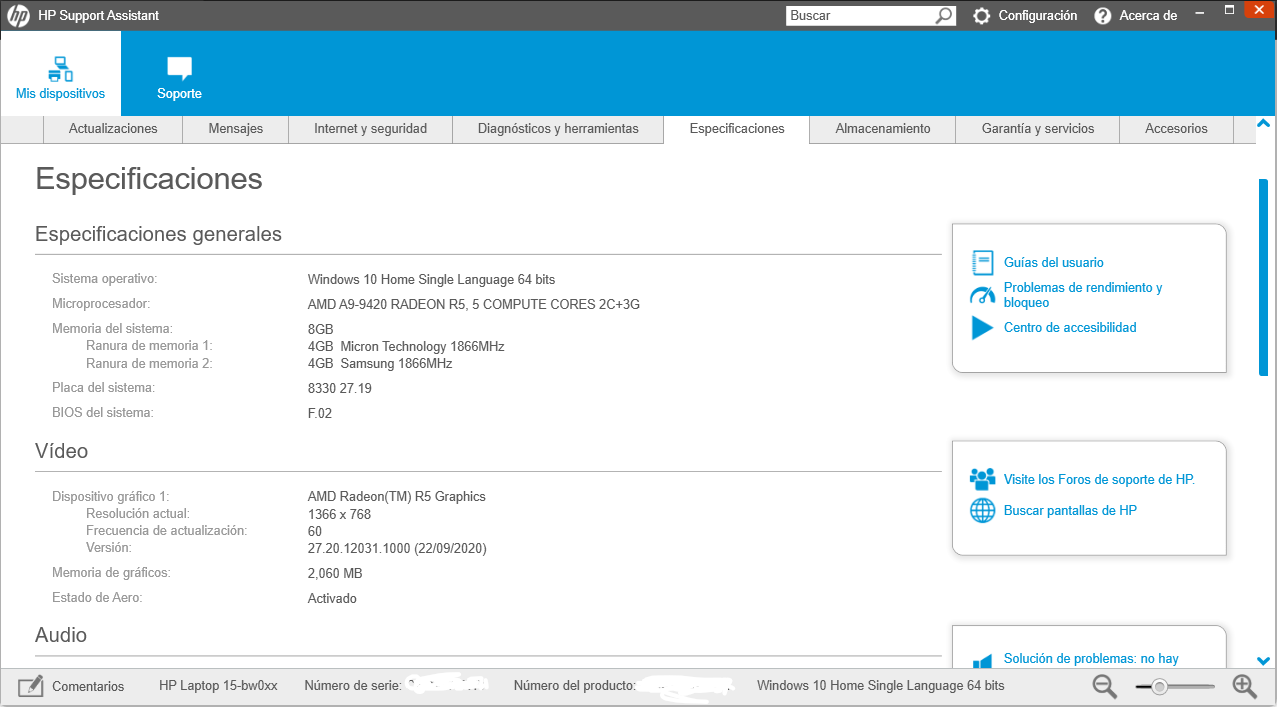Click HP Laptop 15-bw0xx in status bar

tap(218, 686)
